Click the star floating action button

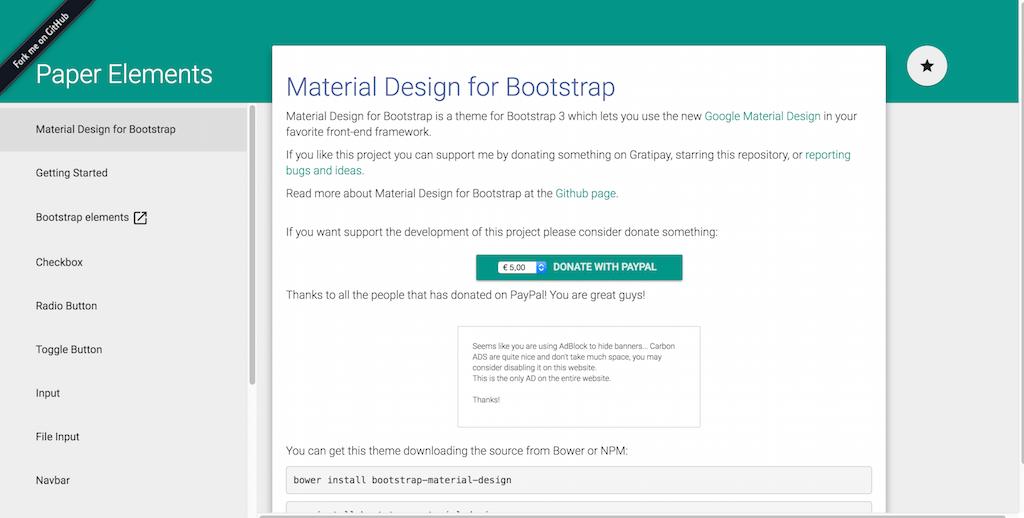[x=926, y=66]
